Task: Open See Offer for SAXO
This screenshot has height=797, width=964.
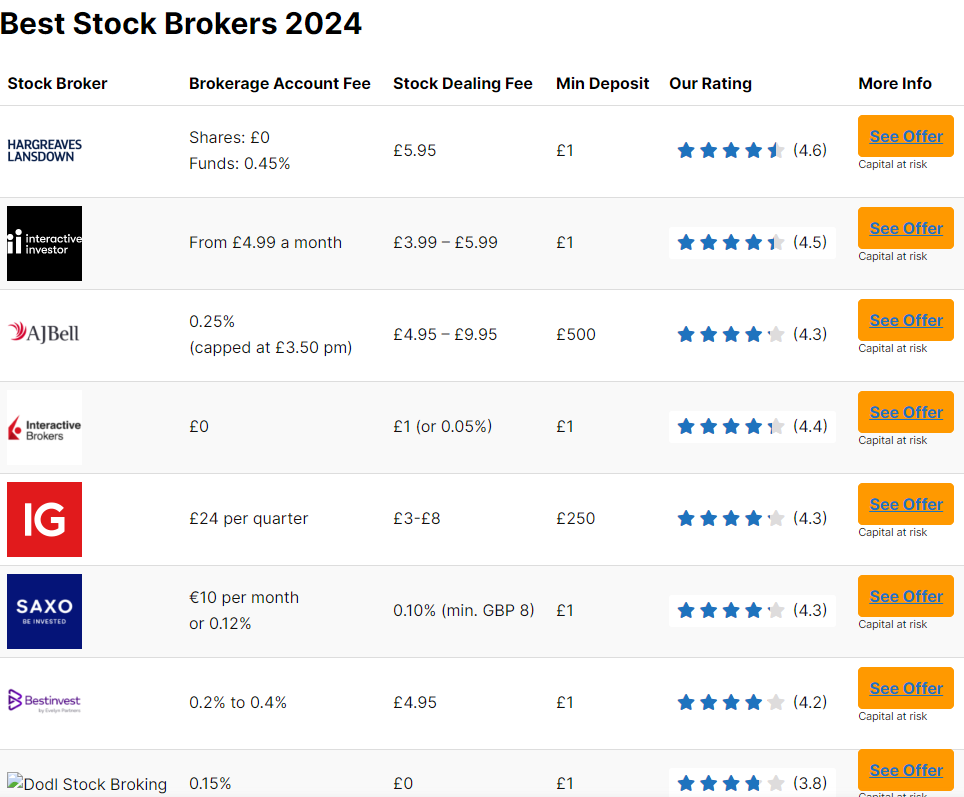Action: coord(906,596)
